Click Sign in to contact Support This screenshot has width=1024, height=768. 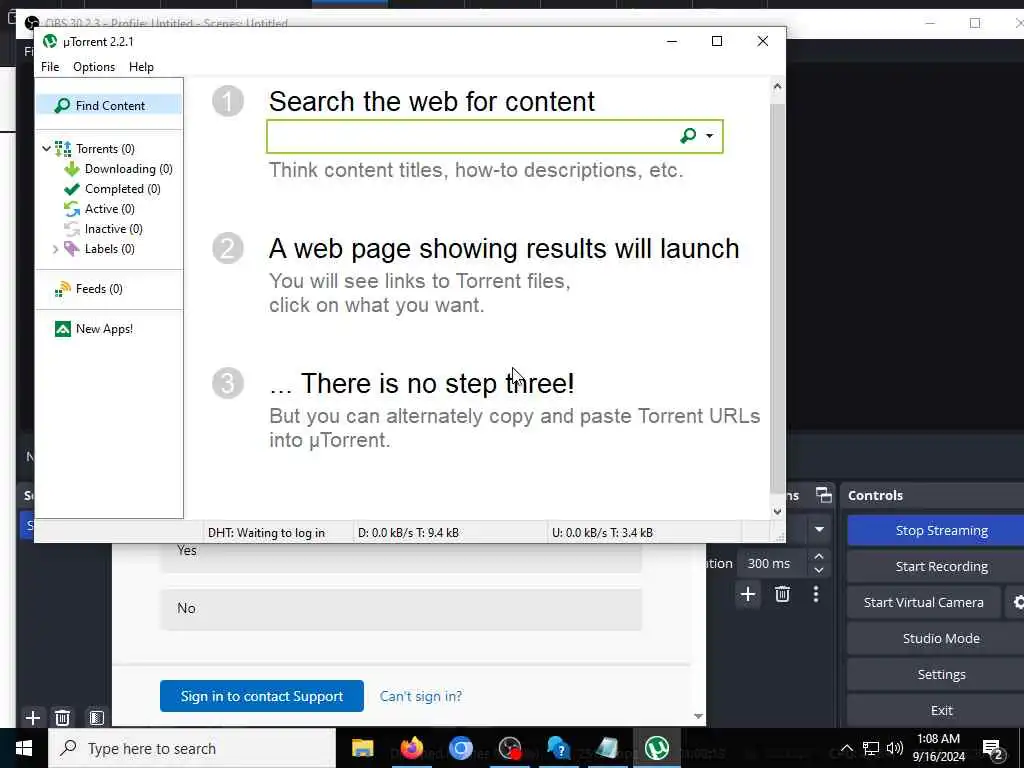262,696
